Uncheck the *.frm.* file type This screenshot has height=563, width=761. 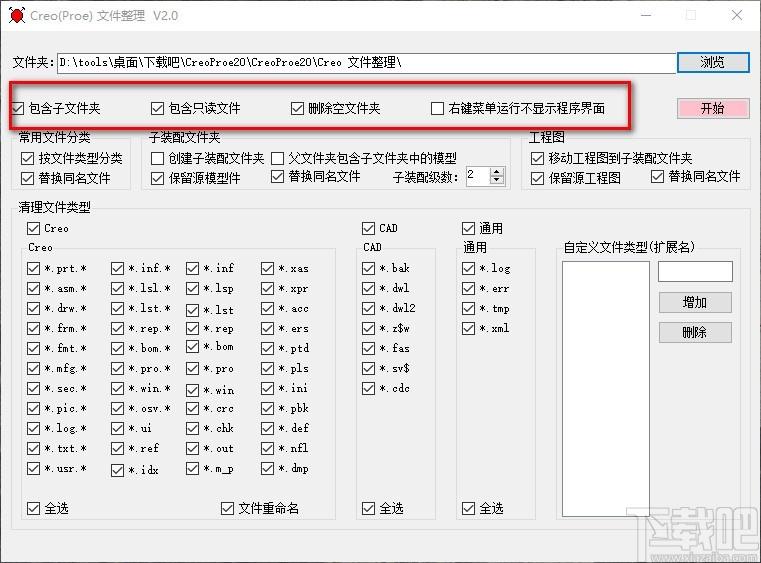click(x=33, y=329)
